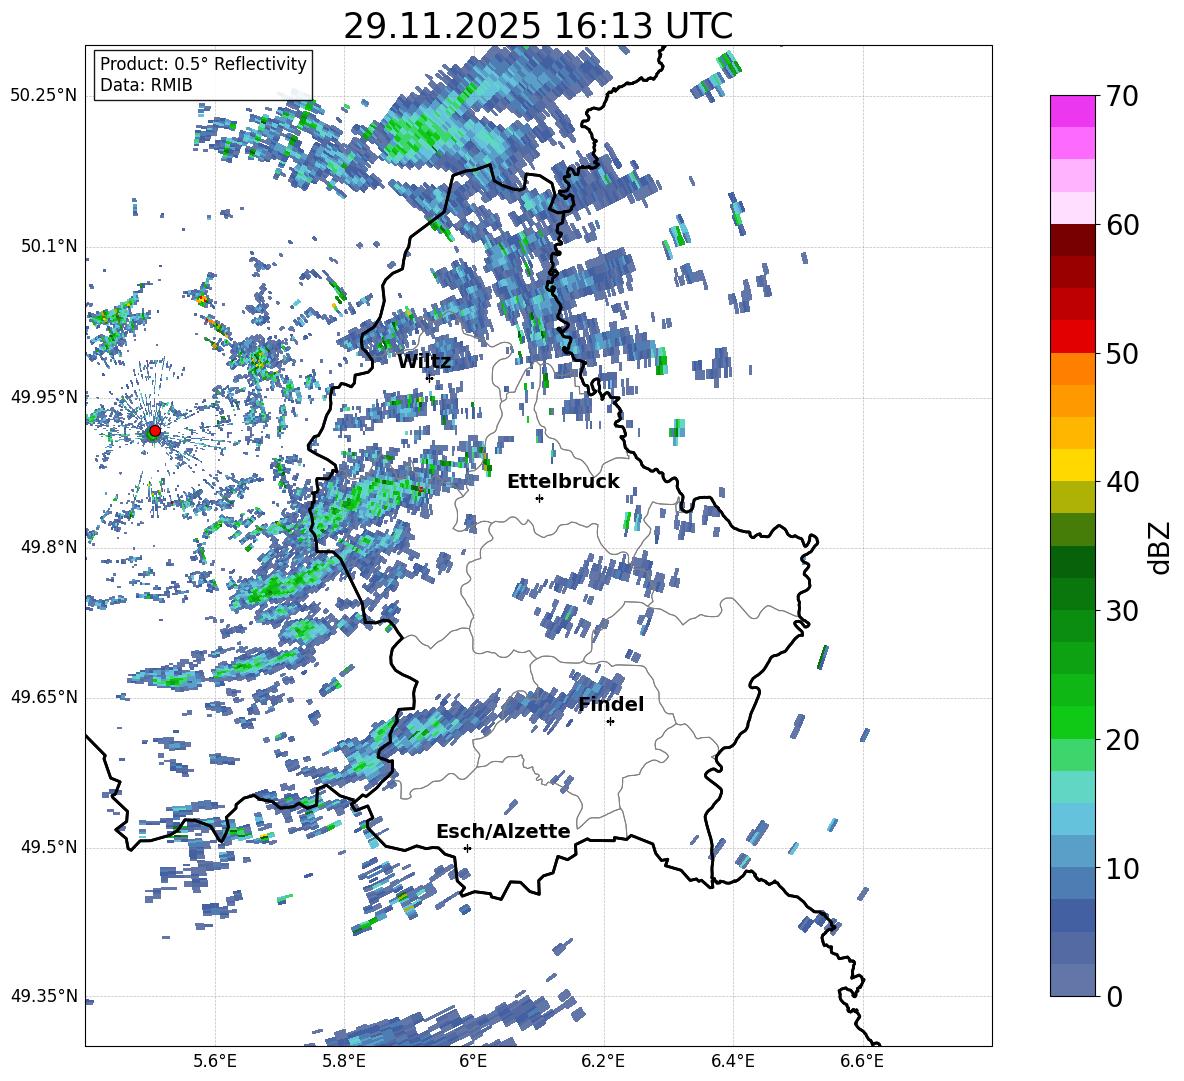Click the 49.5°N latitude label
Screen dimensions: 1184x1081
[x=49, y=847]
